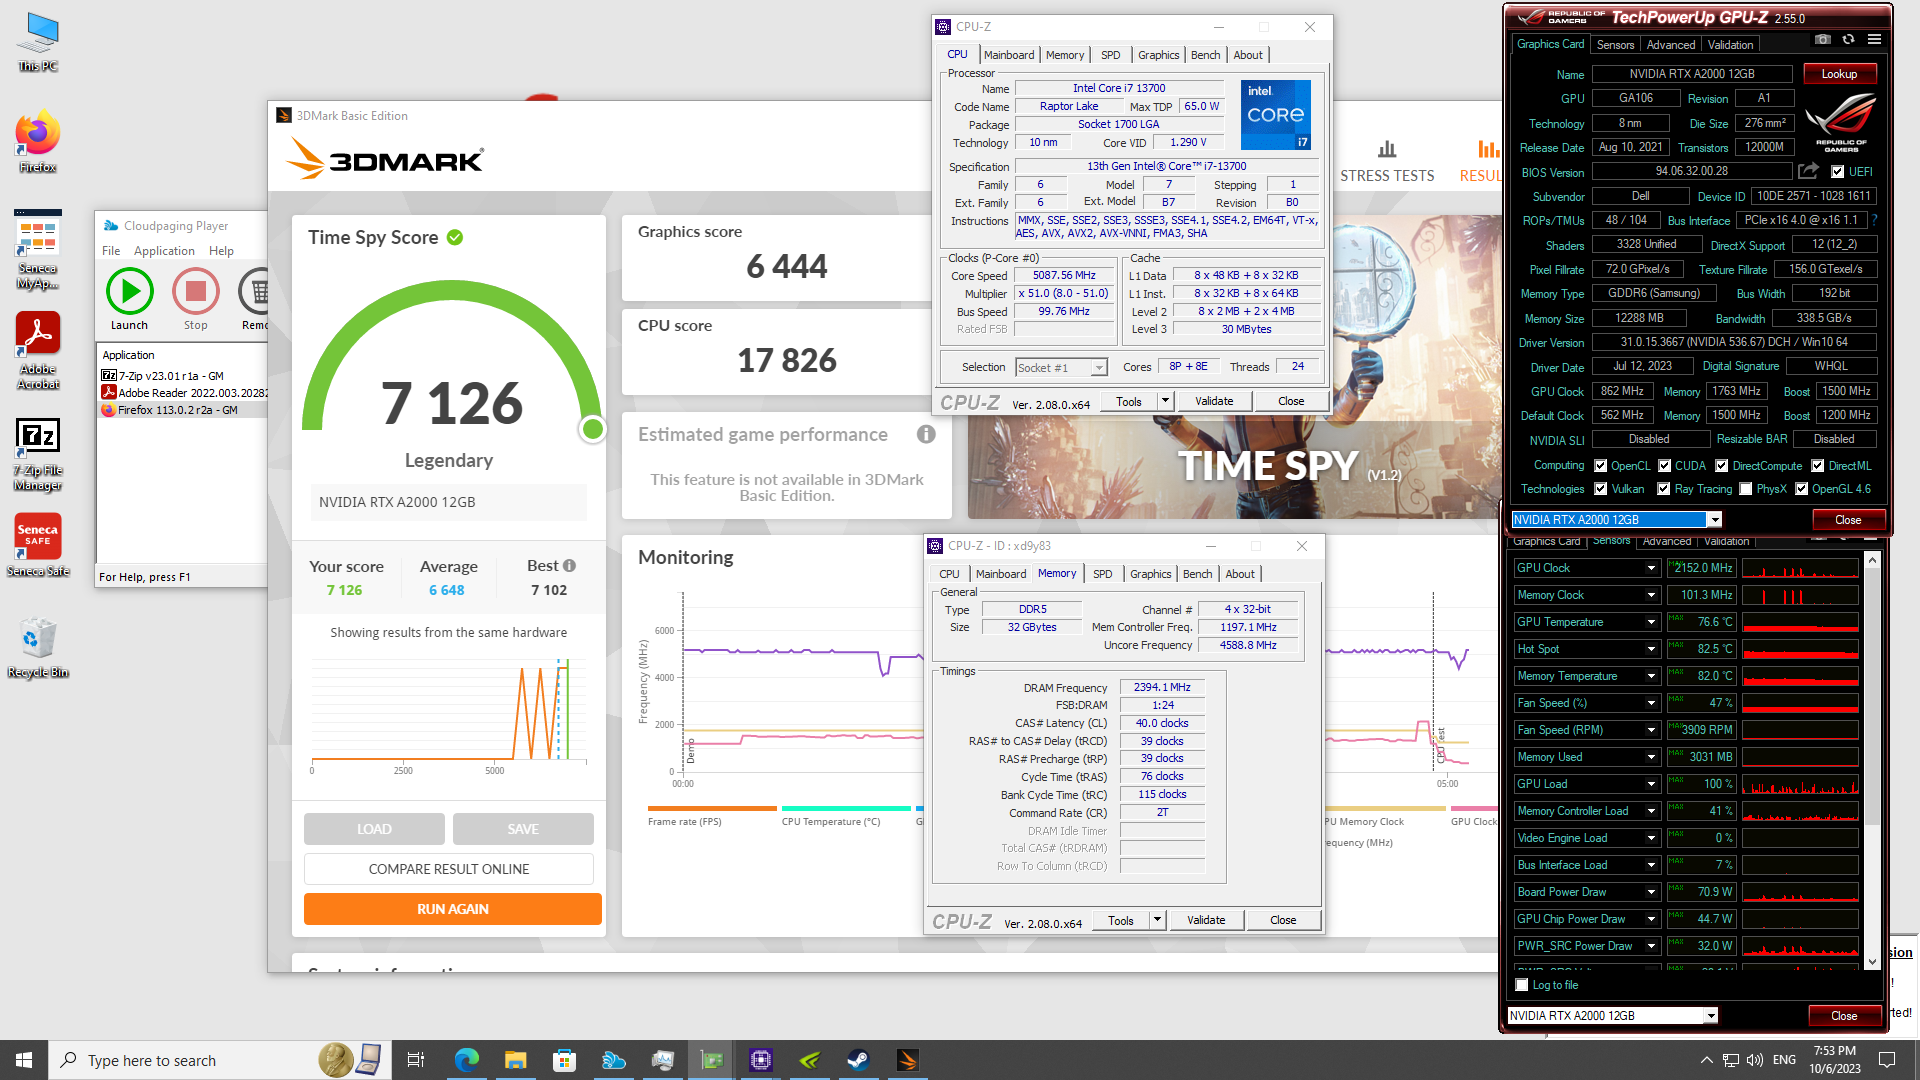
Task: Click the 3DMark taskbar icon
Action: tap(907, 1060)
